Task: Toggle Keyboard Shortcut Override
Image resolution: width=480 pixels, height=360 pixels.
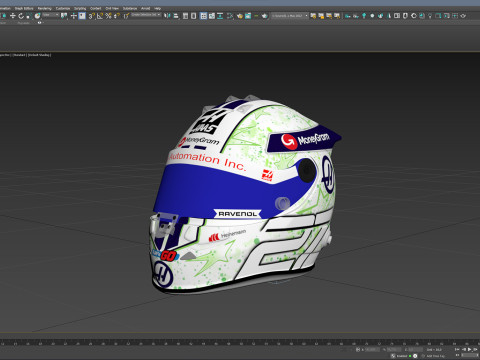Action: (x=82, y=16)
